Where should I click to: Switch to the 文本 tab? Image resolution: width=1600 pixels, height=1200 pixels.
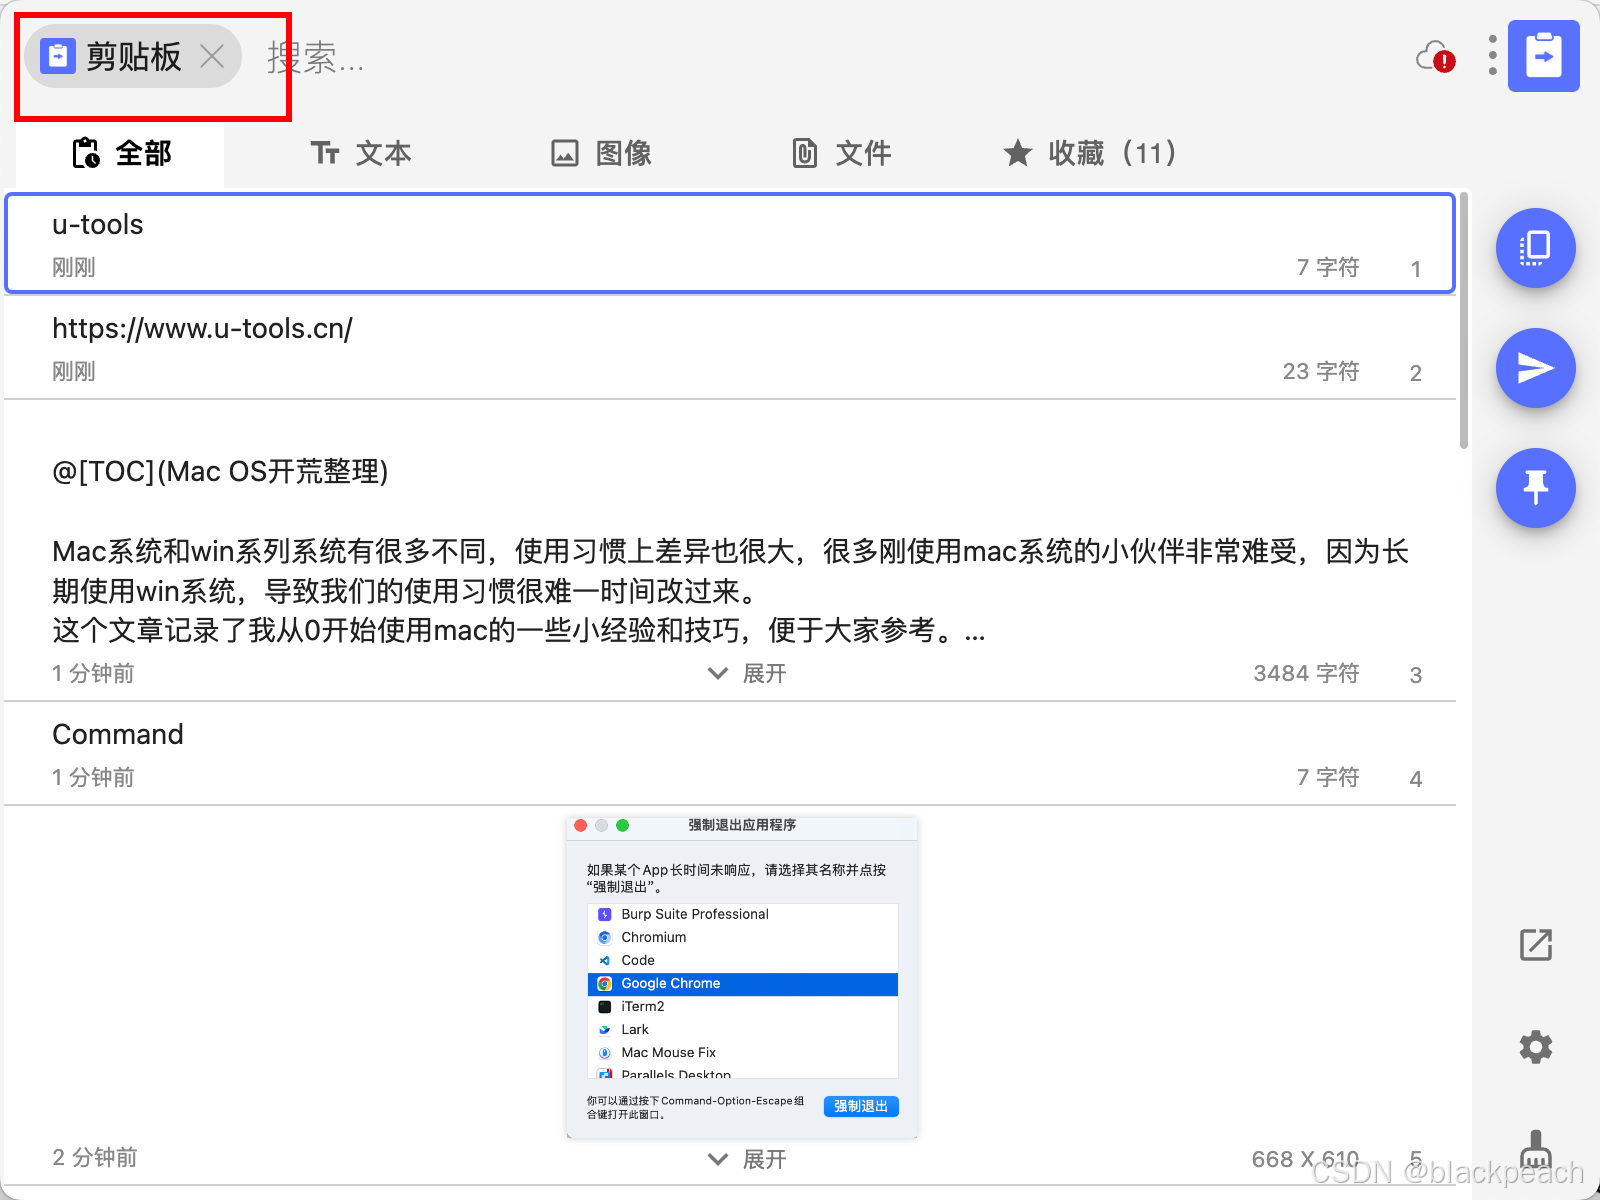tap(361, 153)
